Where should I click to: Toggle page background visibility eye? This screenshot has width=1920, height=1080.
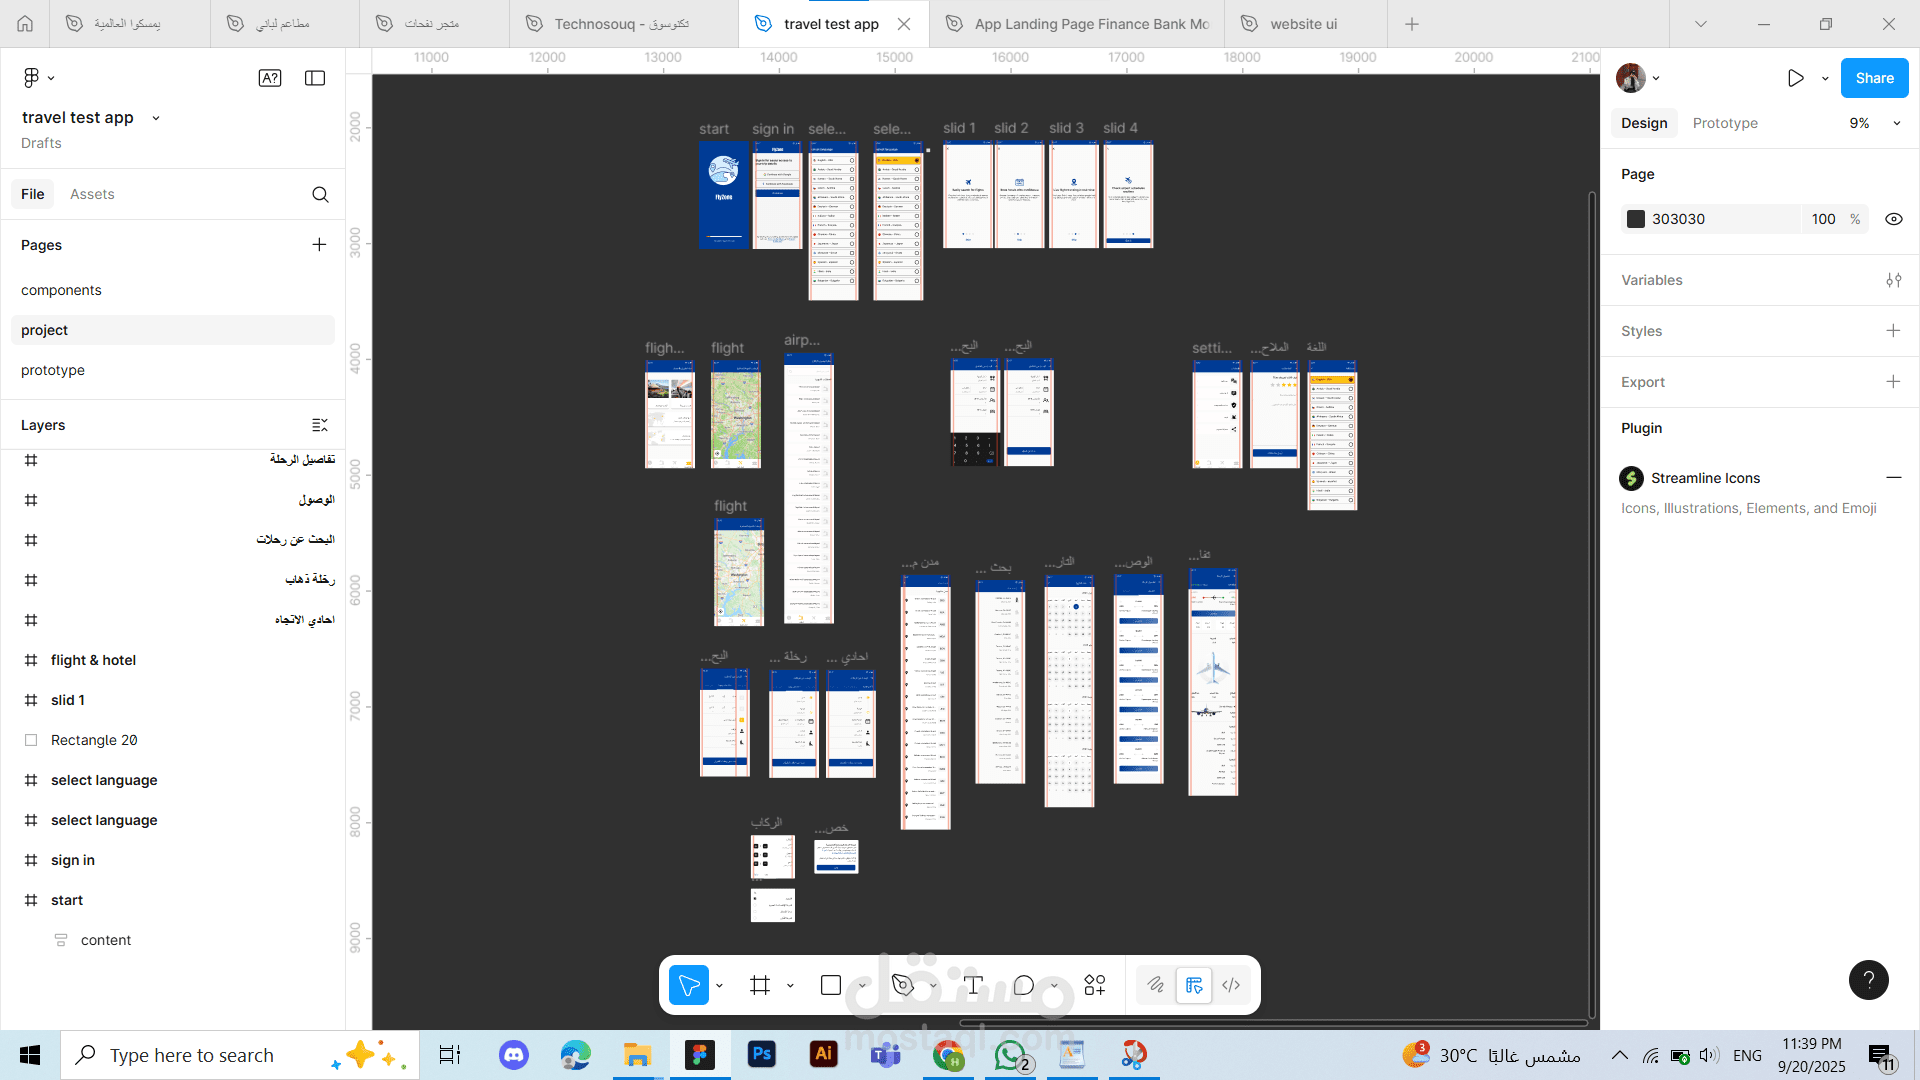(x=1893, y=219)
